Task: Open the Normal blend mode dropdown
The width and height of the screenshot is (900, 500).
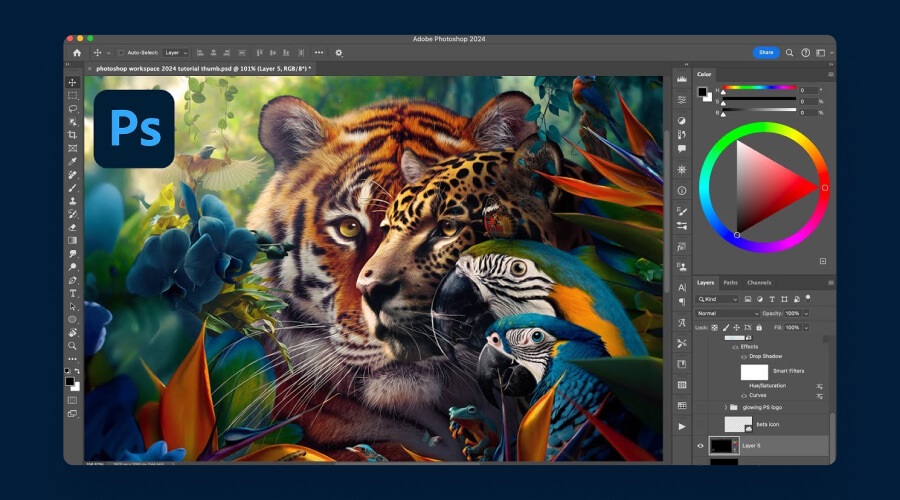Action: click(727, 313)
